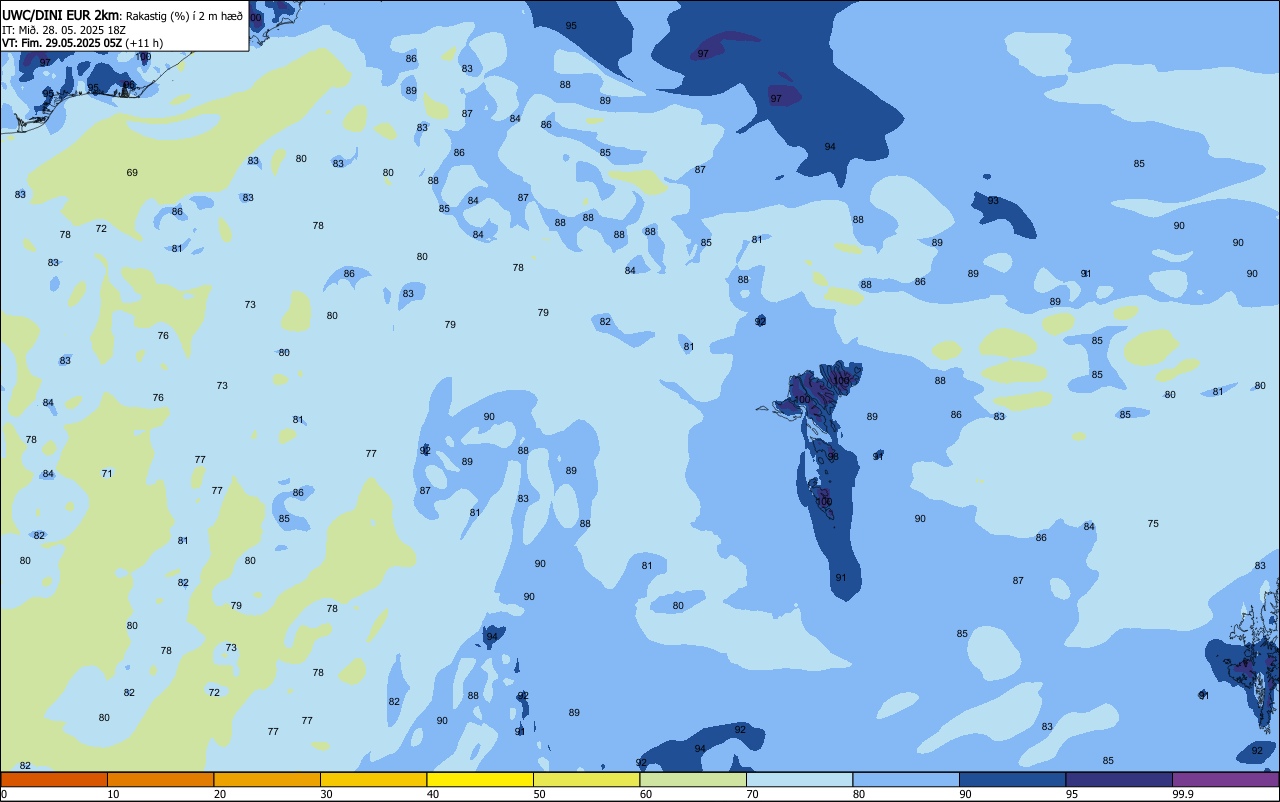Click the orange 10–20 legend swatch
Screen dimensions: 1280x802
click(x=160, y=779)
